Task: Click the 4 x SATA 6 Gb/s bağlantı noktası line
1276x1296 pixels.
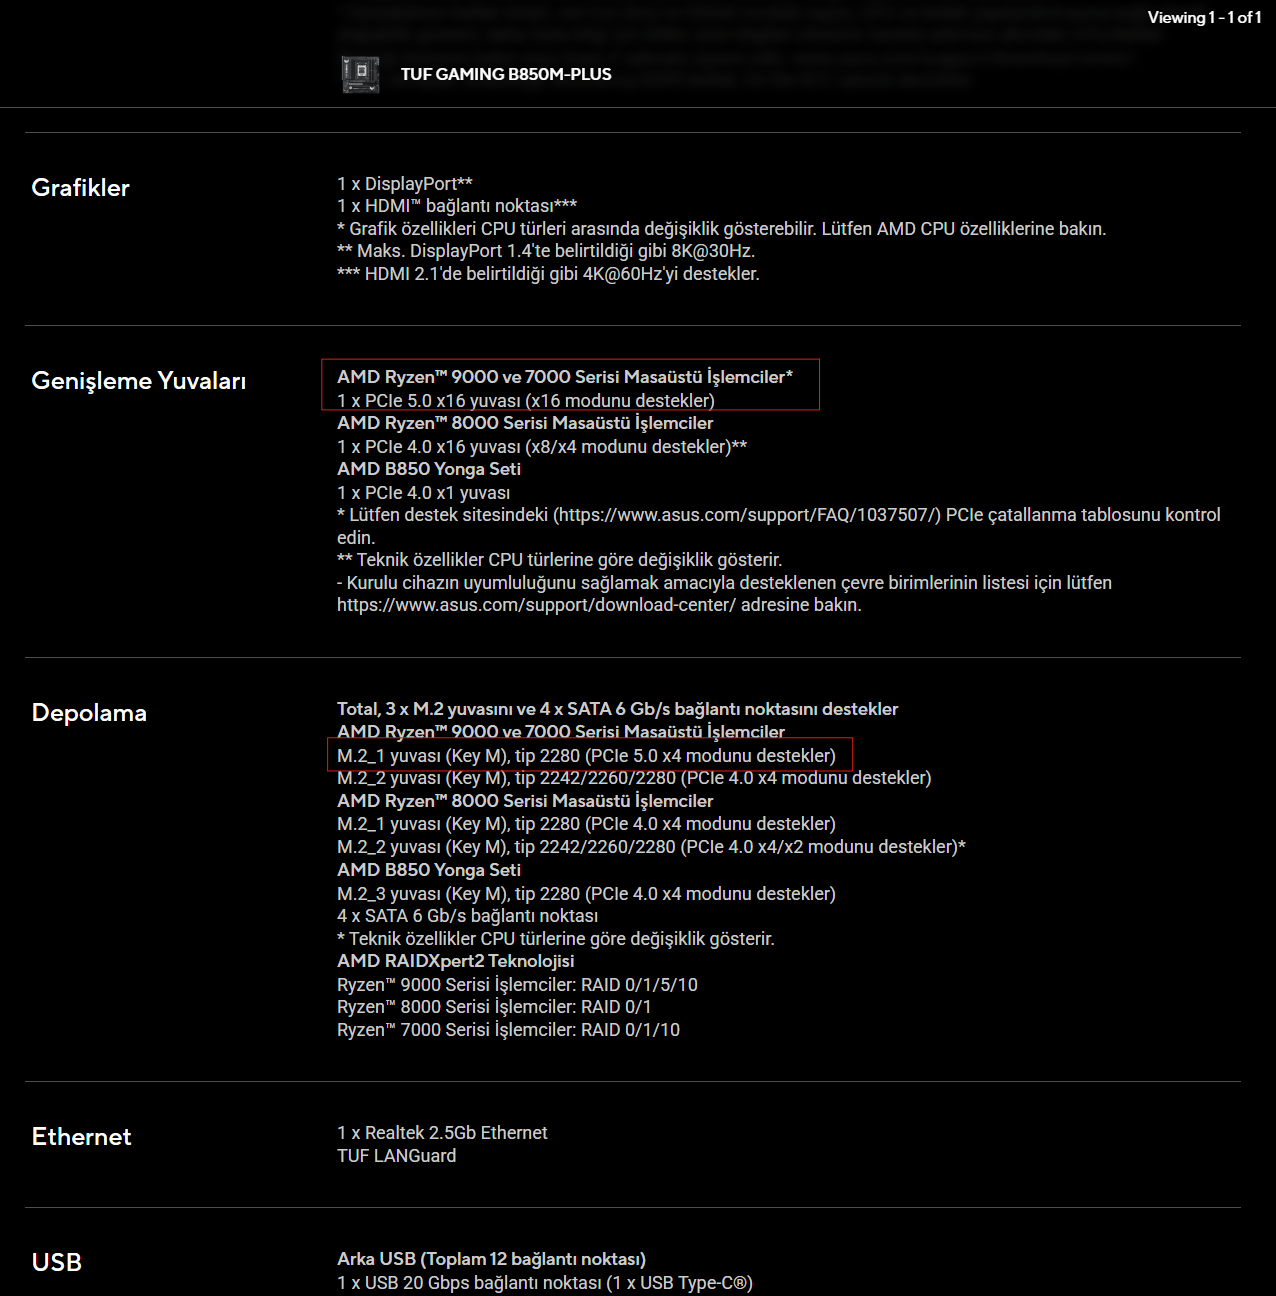Action: (468, 916)
